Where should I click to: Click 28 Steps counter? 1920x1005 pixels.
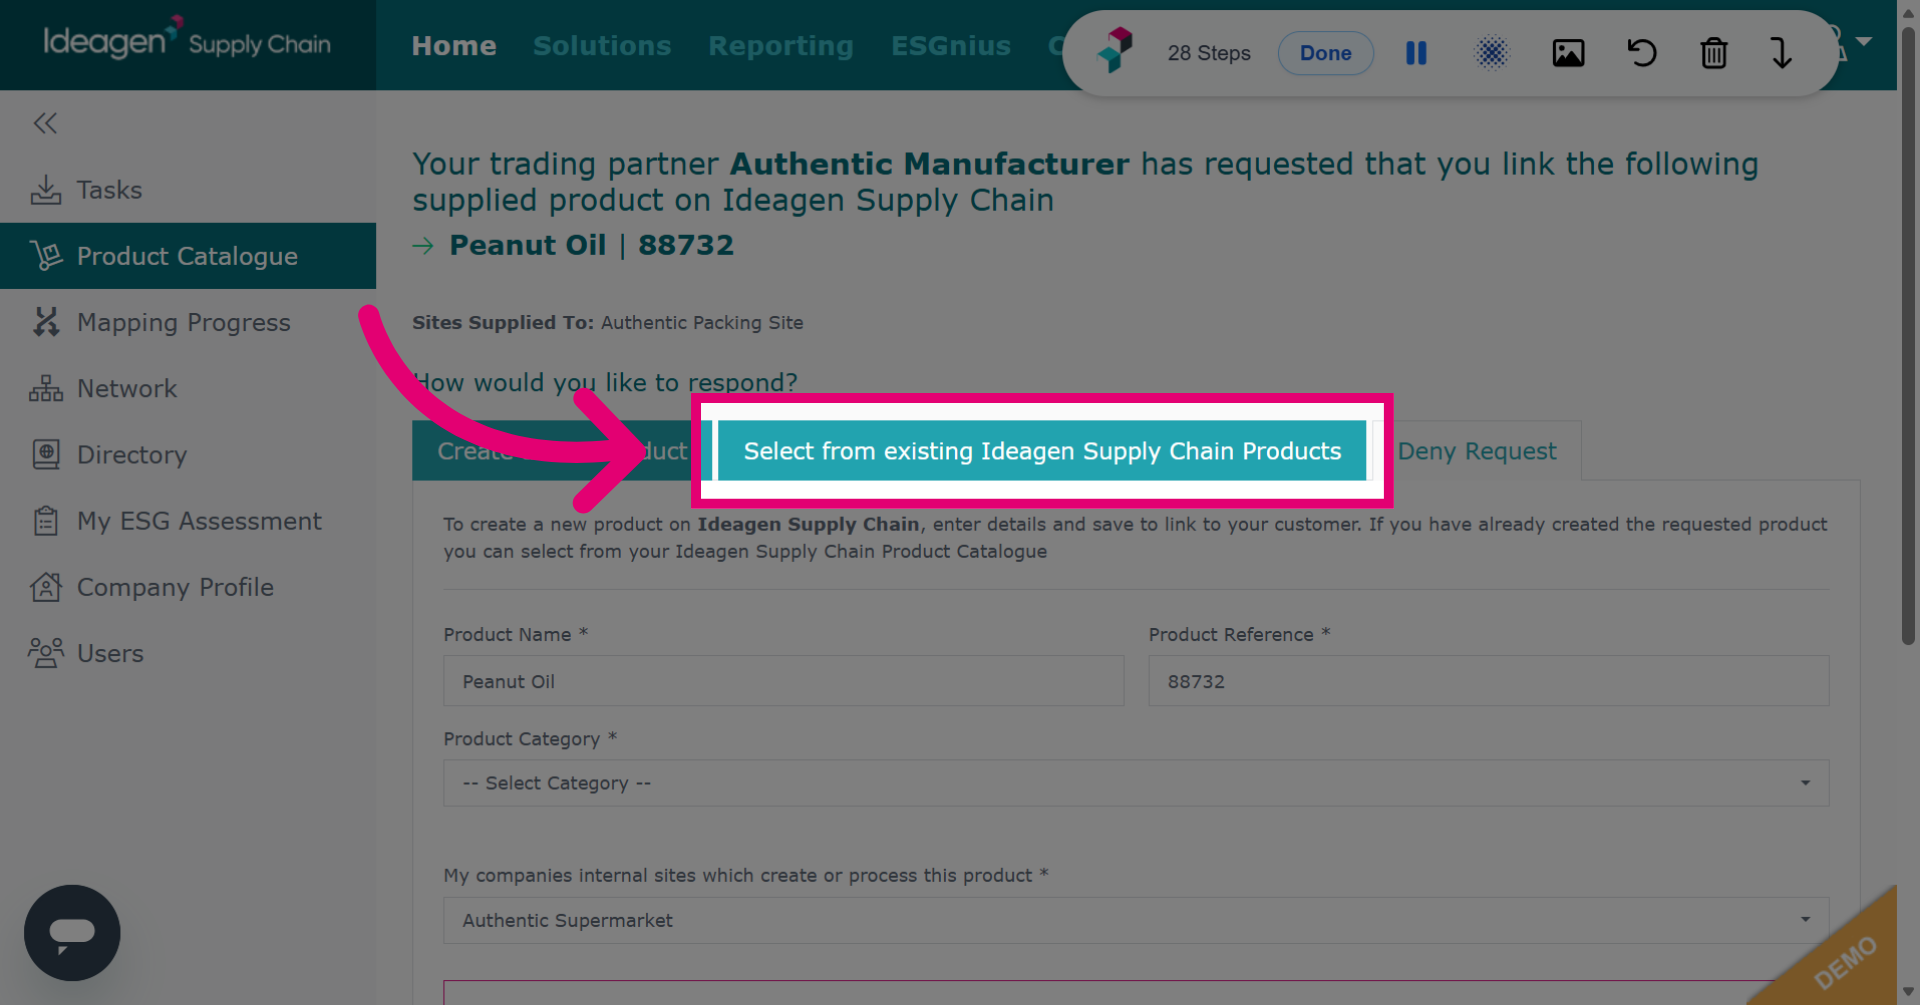(x=1209, y=53)
